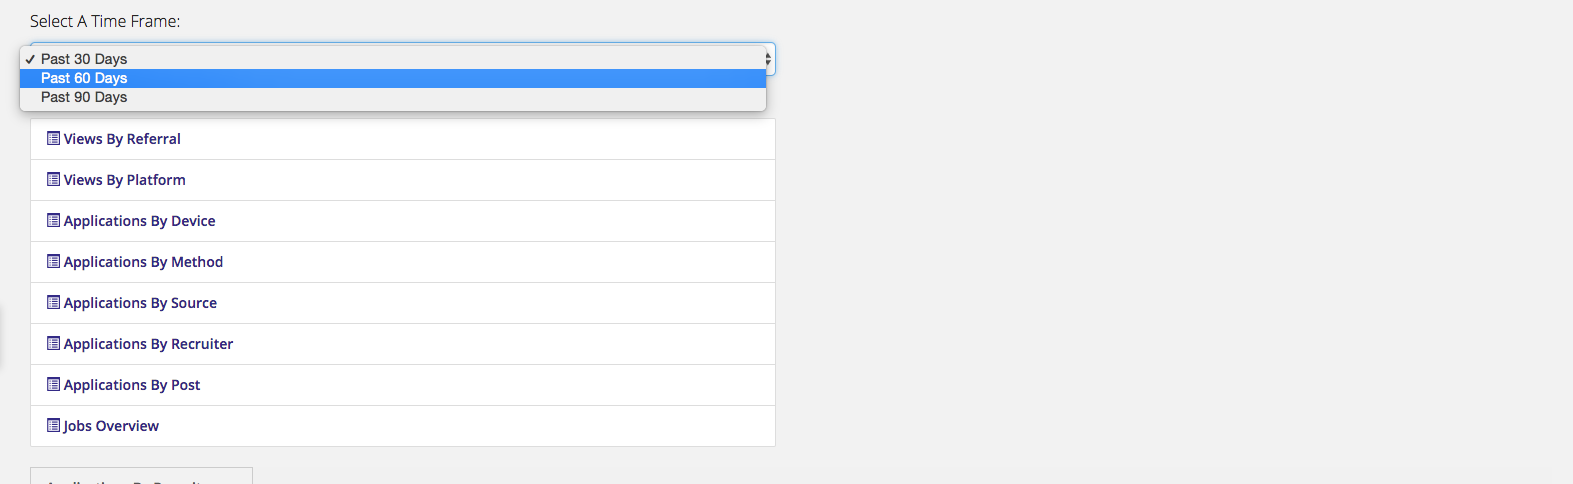Click the time frame select arrows
Viewport: 1573px width, 484px height.
[x=769, y=60]
